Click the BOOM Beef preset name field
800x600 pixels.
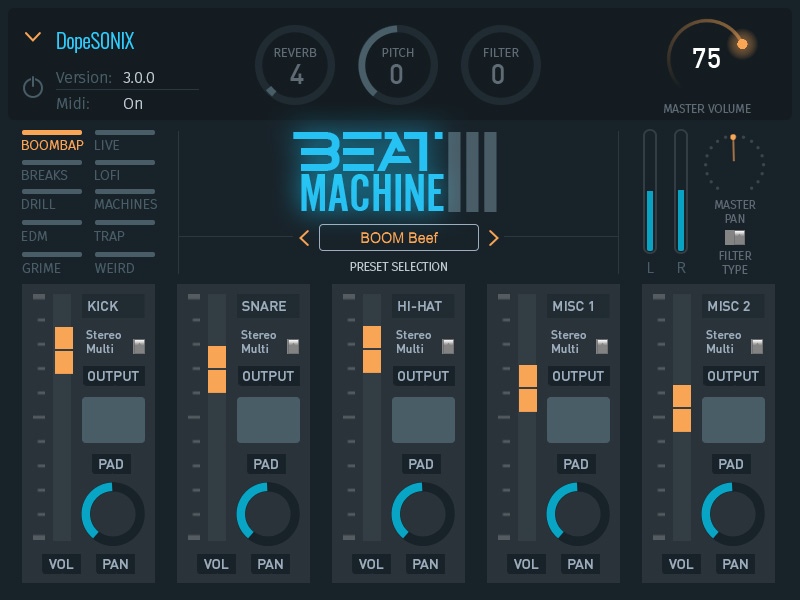(x=398, y=238)
